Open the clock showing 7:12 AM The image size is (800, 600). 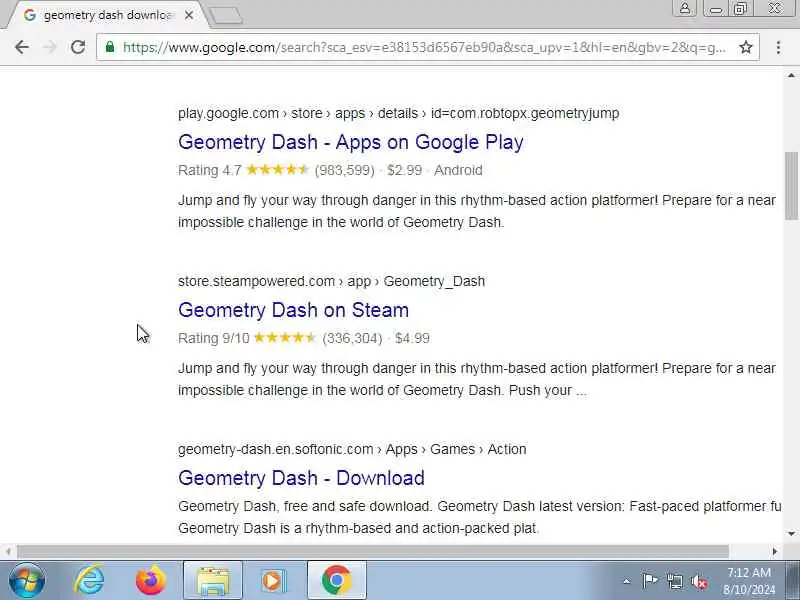pyautogui.click(x=748, y=581)
